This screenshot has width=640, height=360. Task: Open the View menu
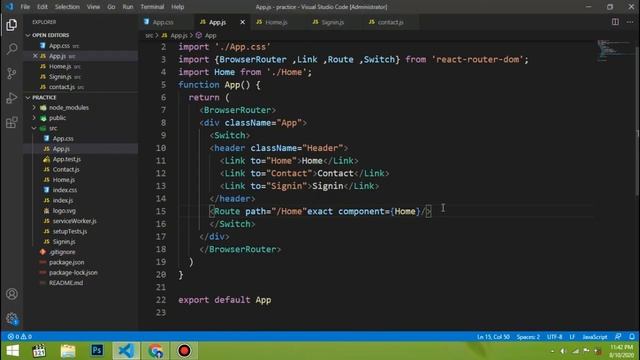(93, 7)
